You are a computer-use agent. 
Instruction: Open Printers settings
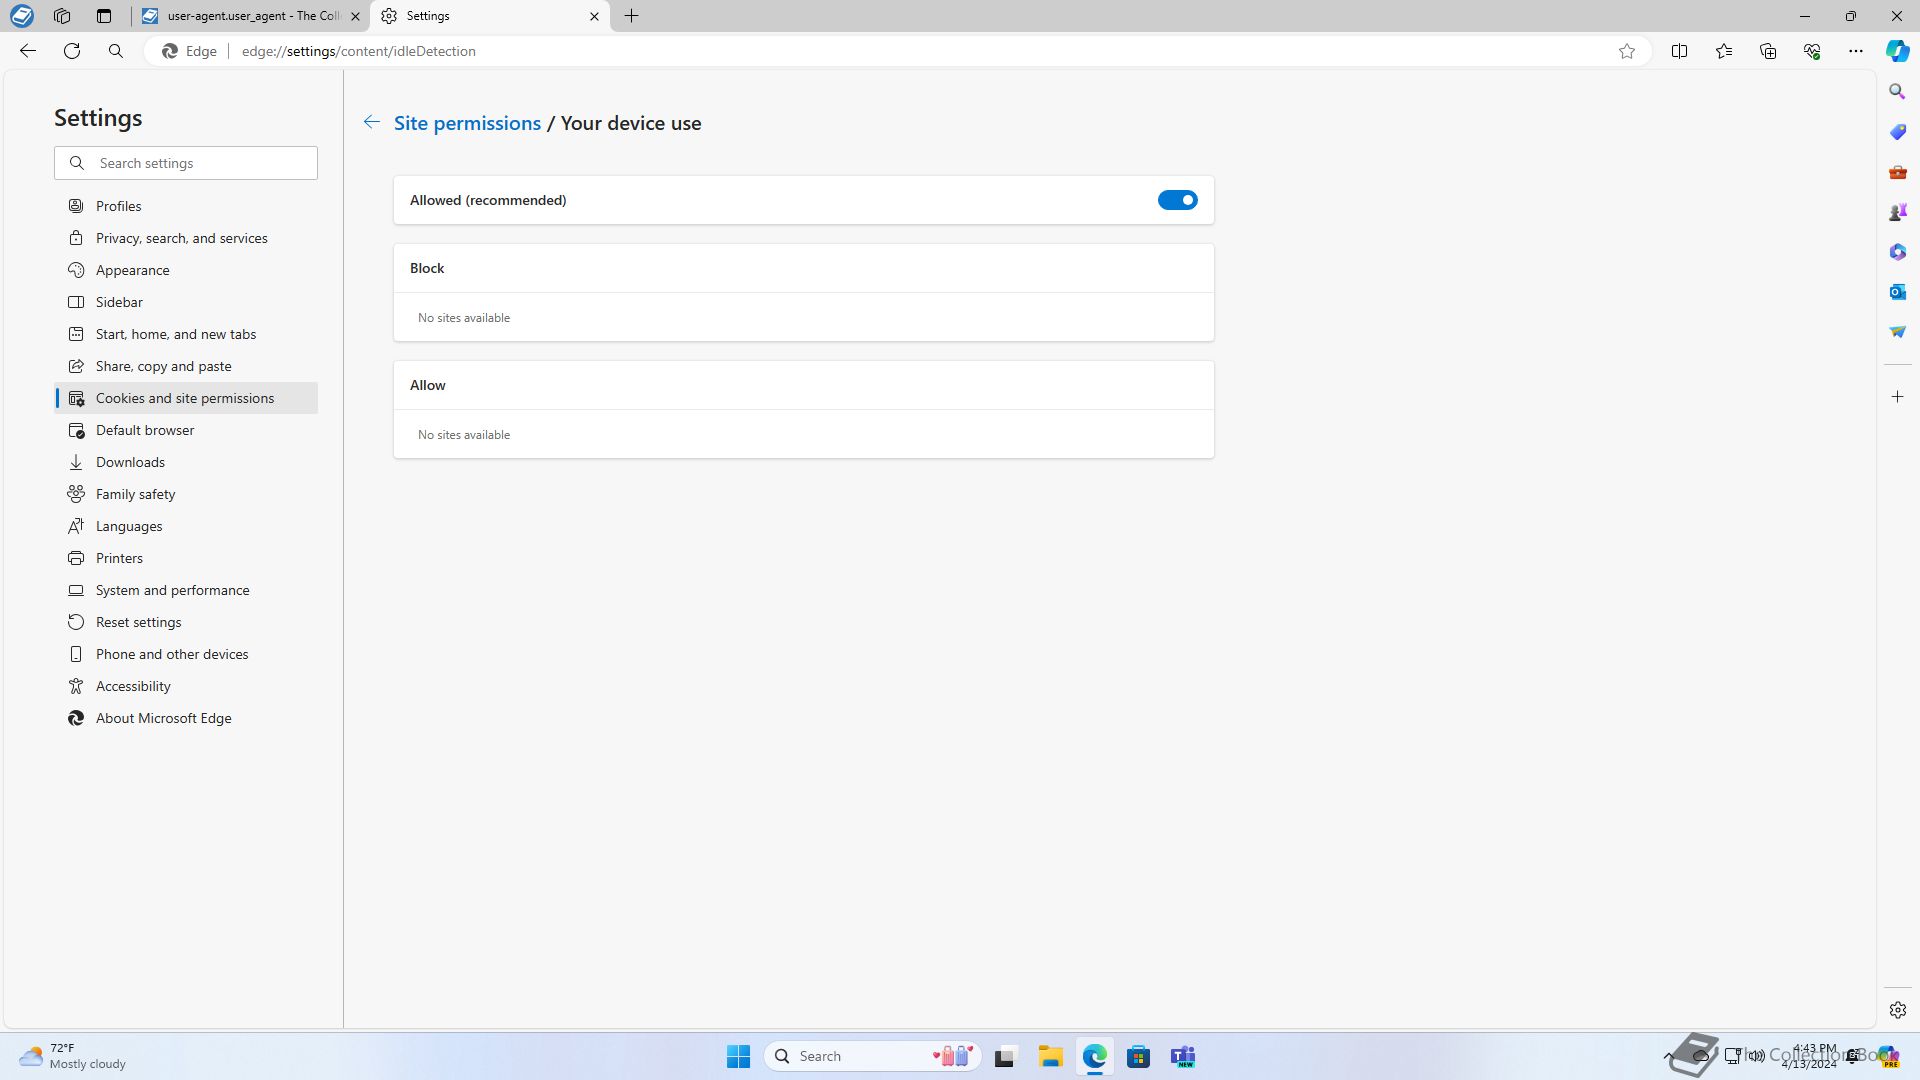click(186, 558)
